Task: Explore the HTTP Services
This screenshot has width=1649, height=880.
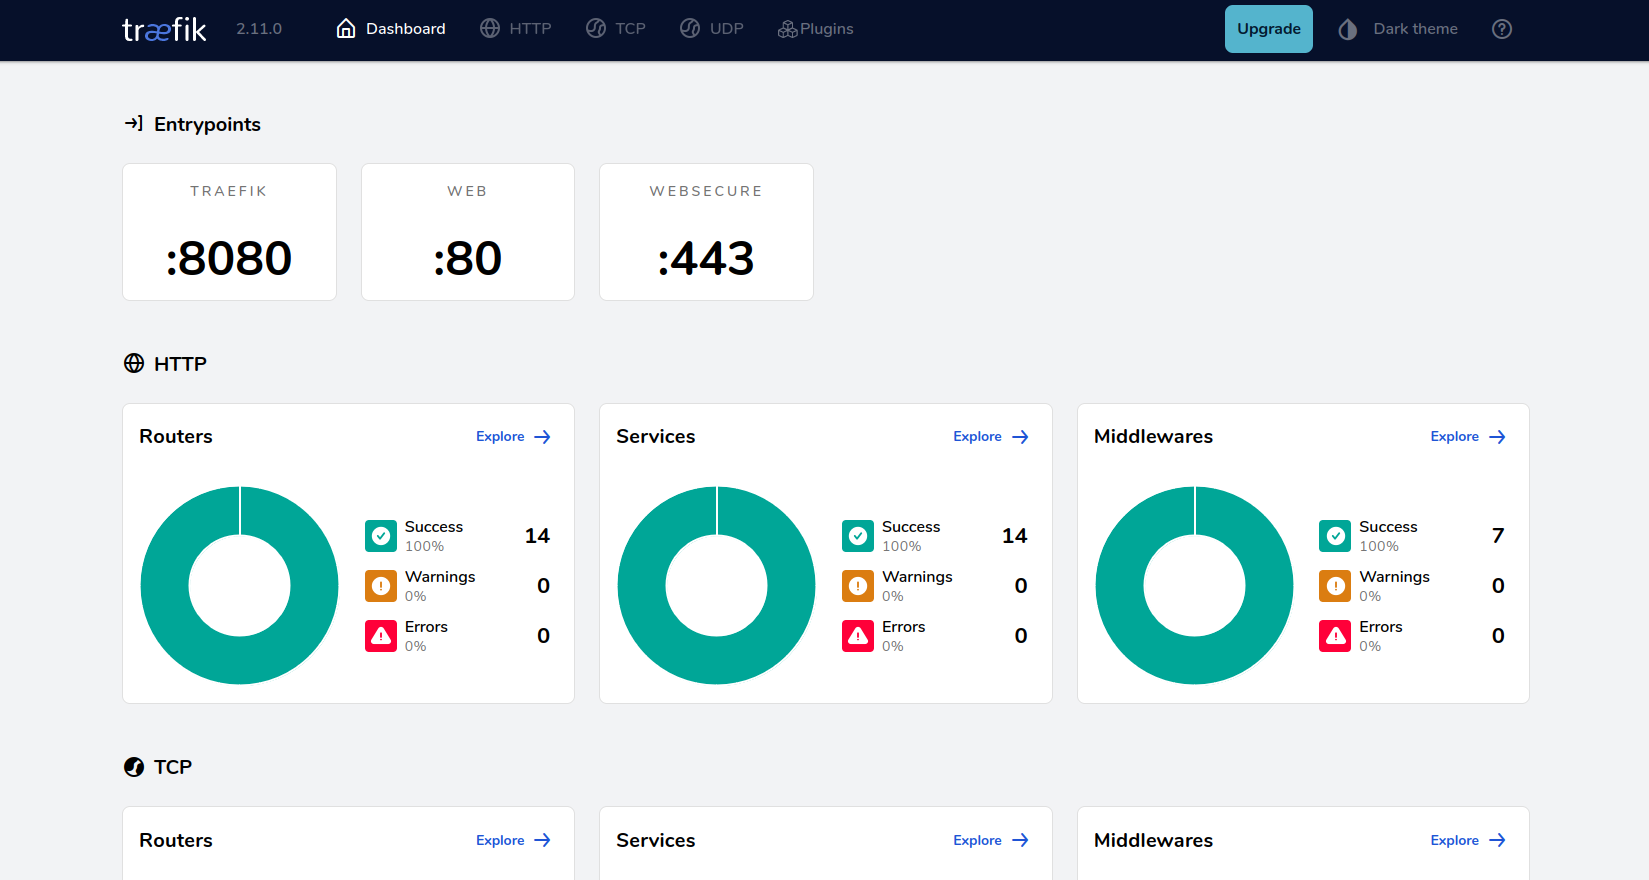Action: click(x=991, y=437)
